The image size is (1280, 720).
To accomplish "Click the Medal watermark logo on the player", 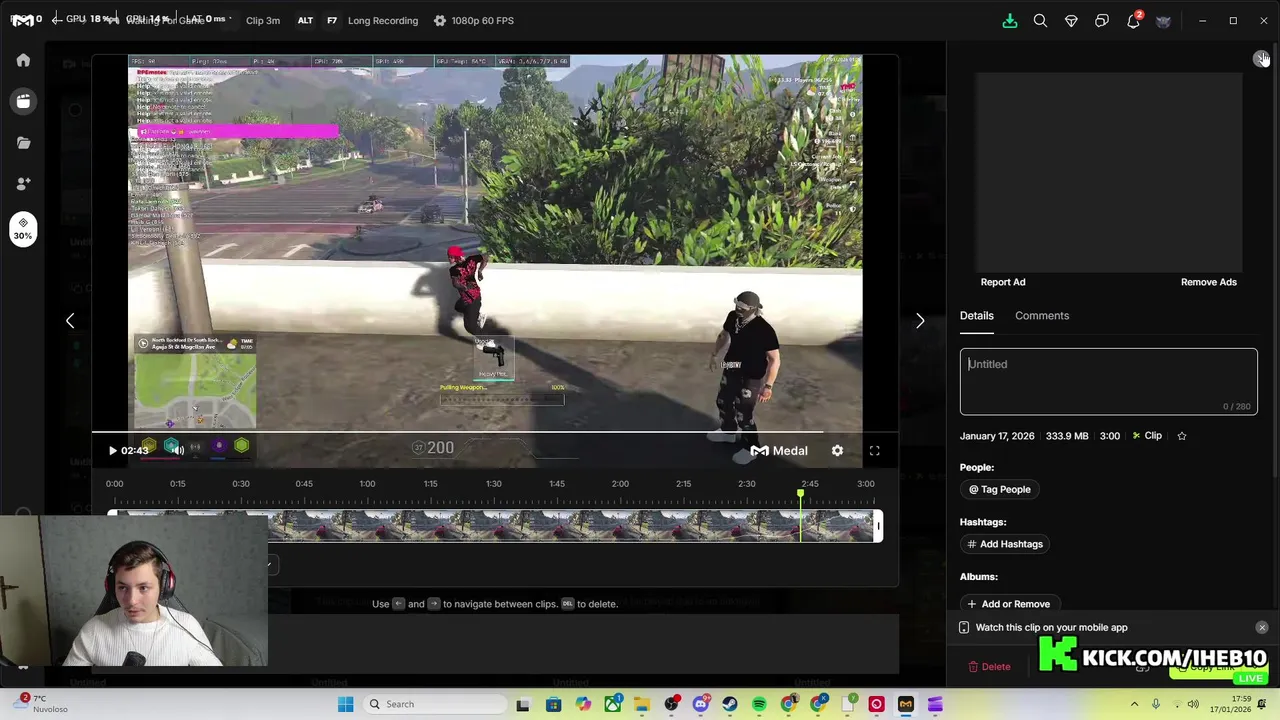I will (779, 451).
